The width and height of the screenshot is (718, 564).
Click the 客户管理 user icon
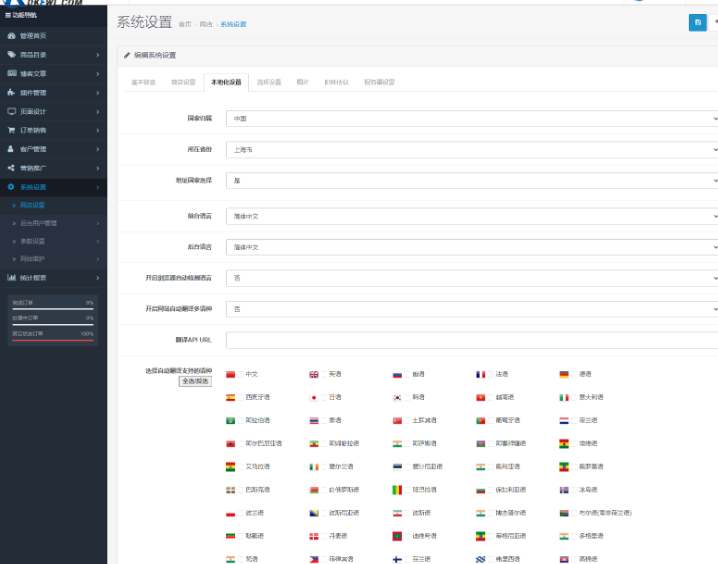pos(11,149)
